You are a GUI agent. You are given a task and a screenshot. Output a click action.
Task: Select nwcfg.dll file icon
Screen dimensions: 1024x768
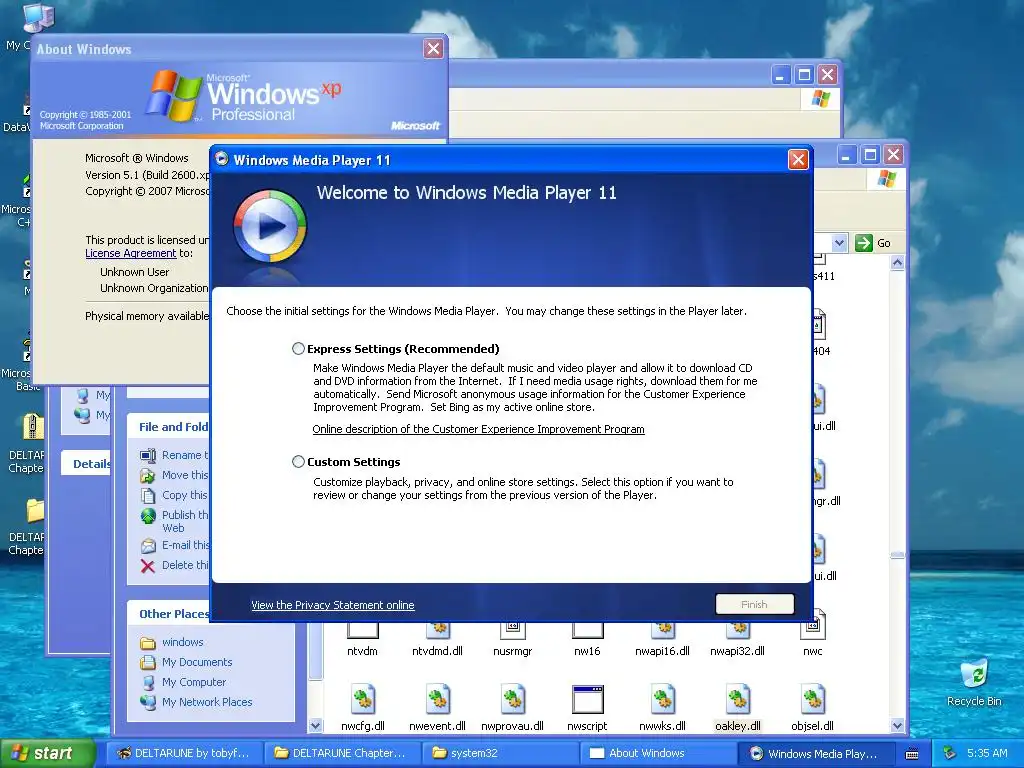[x=362, y=699]
